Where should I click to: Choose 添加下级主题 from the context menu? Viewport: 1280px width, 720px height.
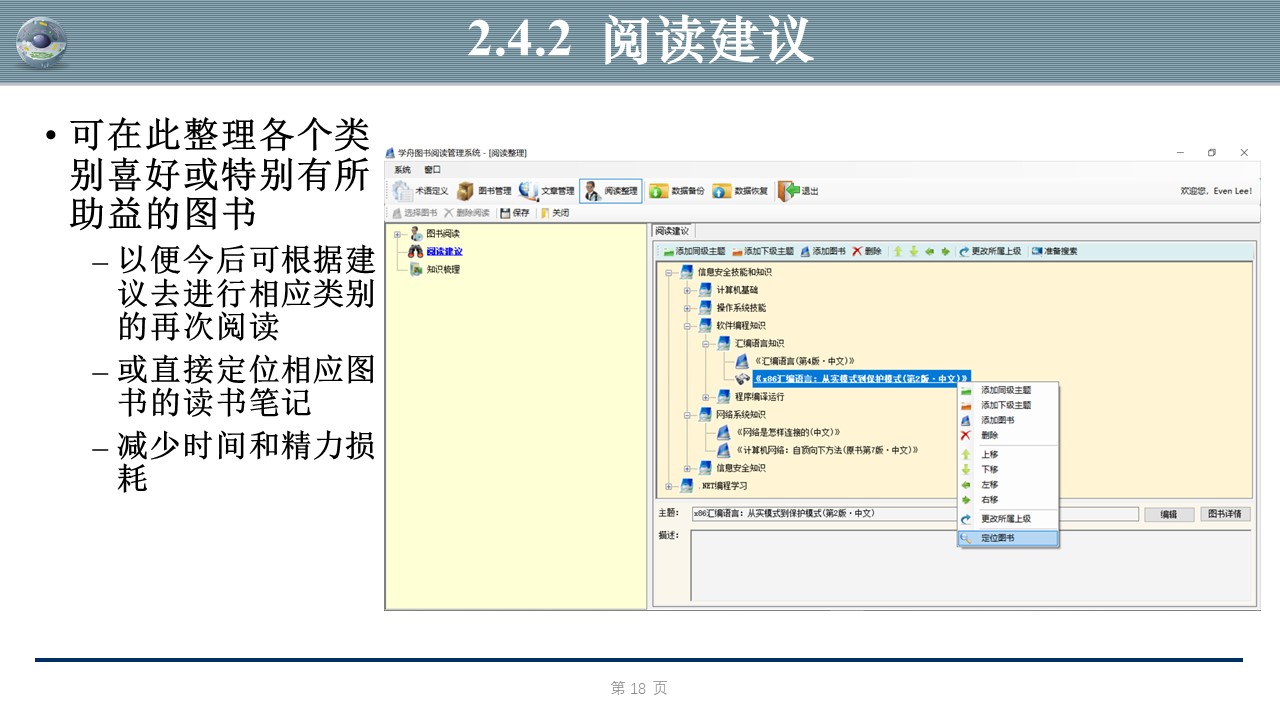[1006, 405]
